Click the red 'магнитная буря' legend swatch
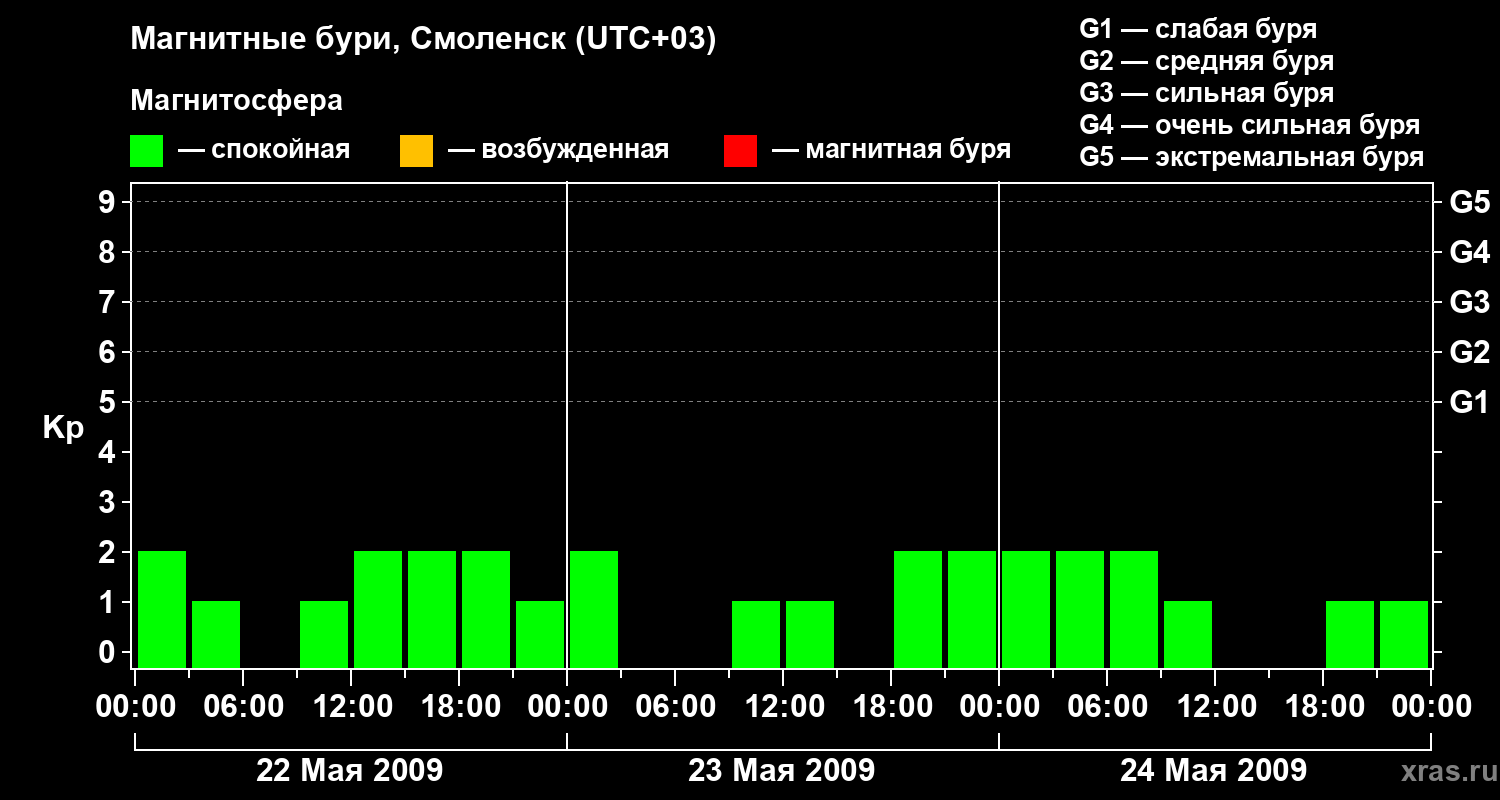Viewport: 1500px width, 800px height. pyautogui.click(x=740, y=151)
